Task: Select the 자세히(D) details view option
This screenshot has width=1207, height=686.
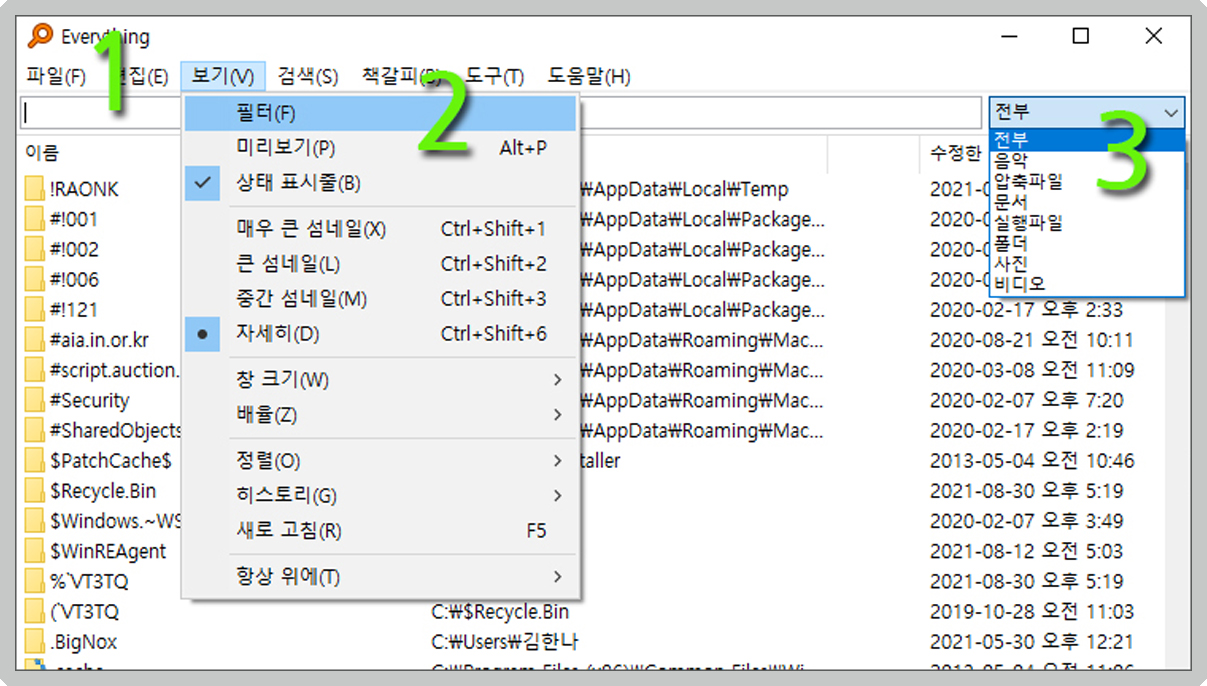Action: pyautogui.click(x=381, y=334)
